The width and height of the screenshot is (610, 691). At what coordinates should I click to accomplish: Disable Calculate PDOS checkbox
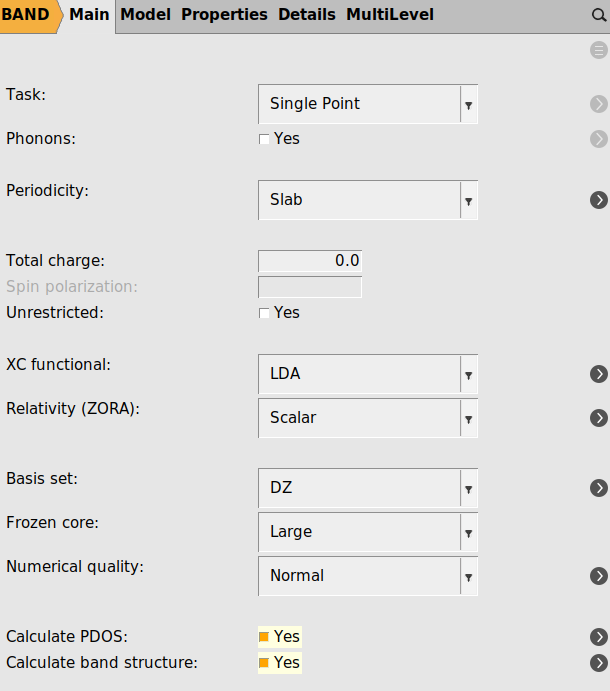[265, 637]
